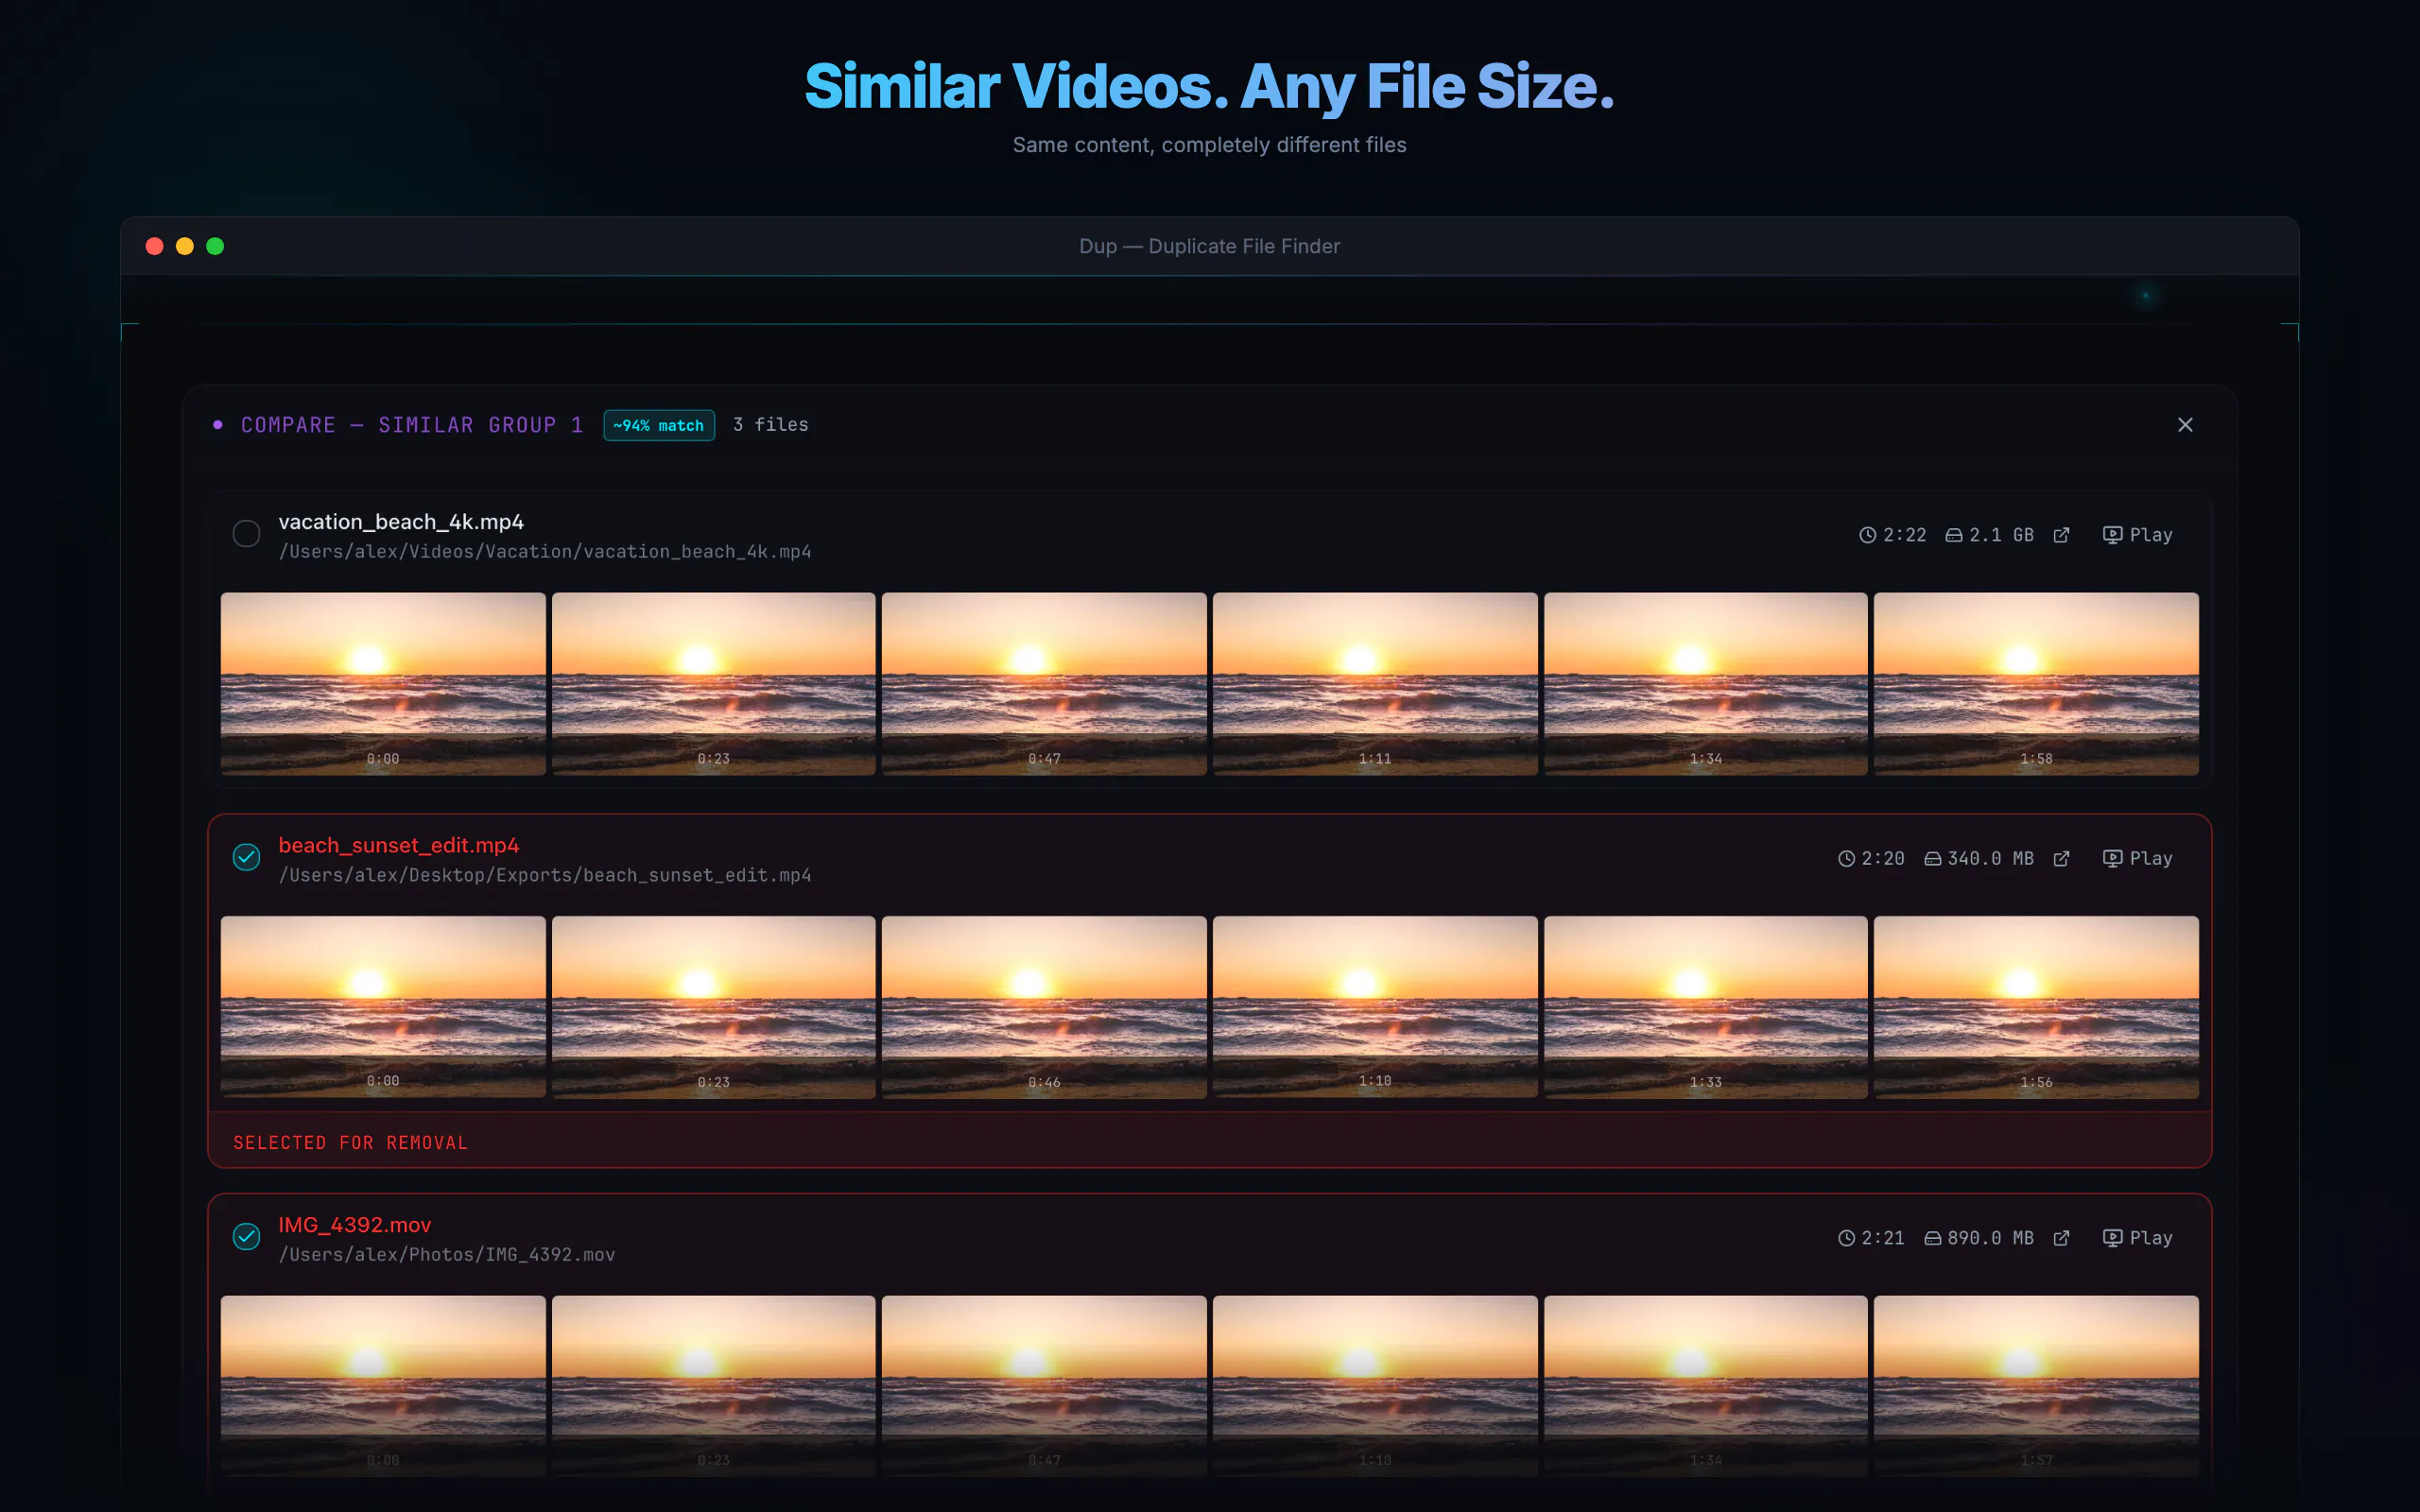2420x1512 pixels.
Task: Click the /Users/alex/Desktop/Exports file path
Action: point(545,875)
